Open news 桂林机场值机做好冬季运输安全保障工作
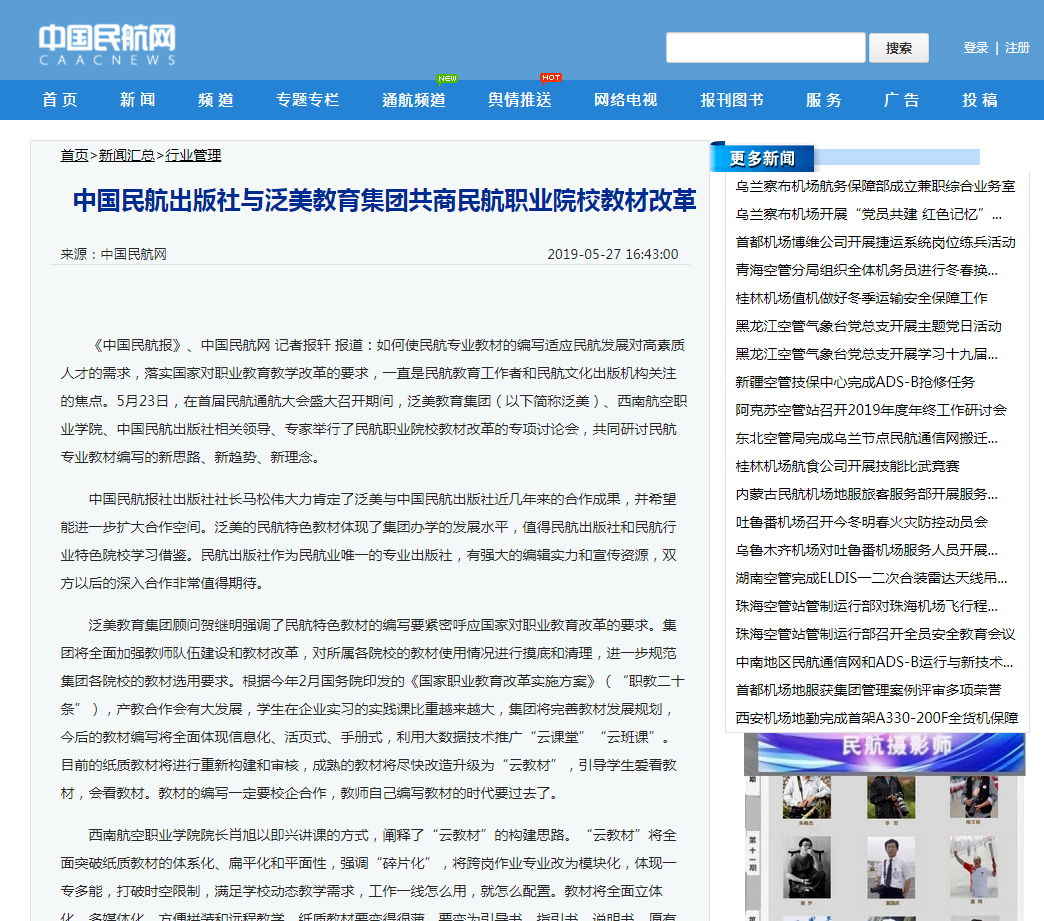1044x921 pixels. (861, 298)
